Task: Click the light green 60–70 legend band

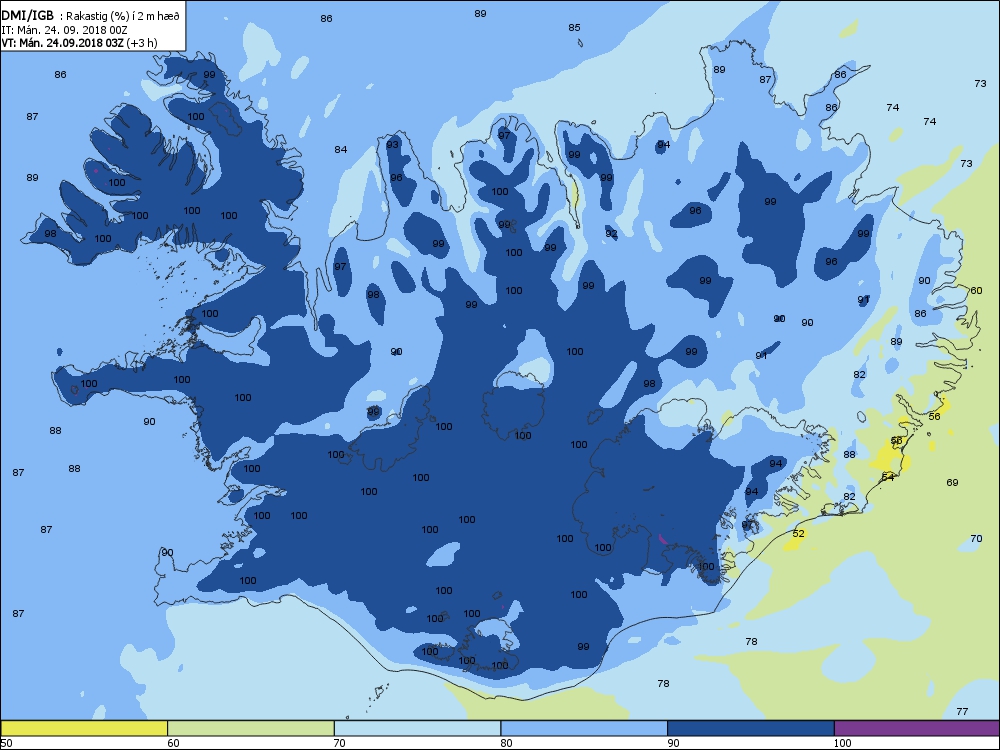Action: (x=251, y=728)
